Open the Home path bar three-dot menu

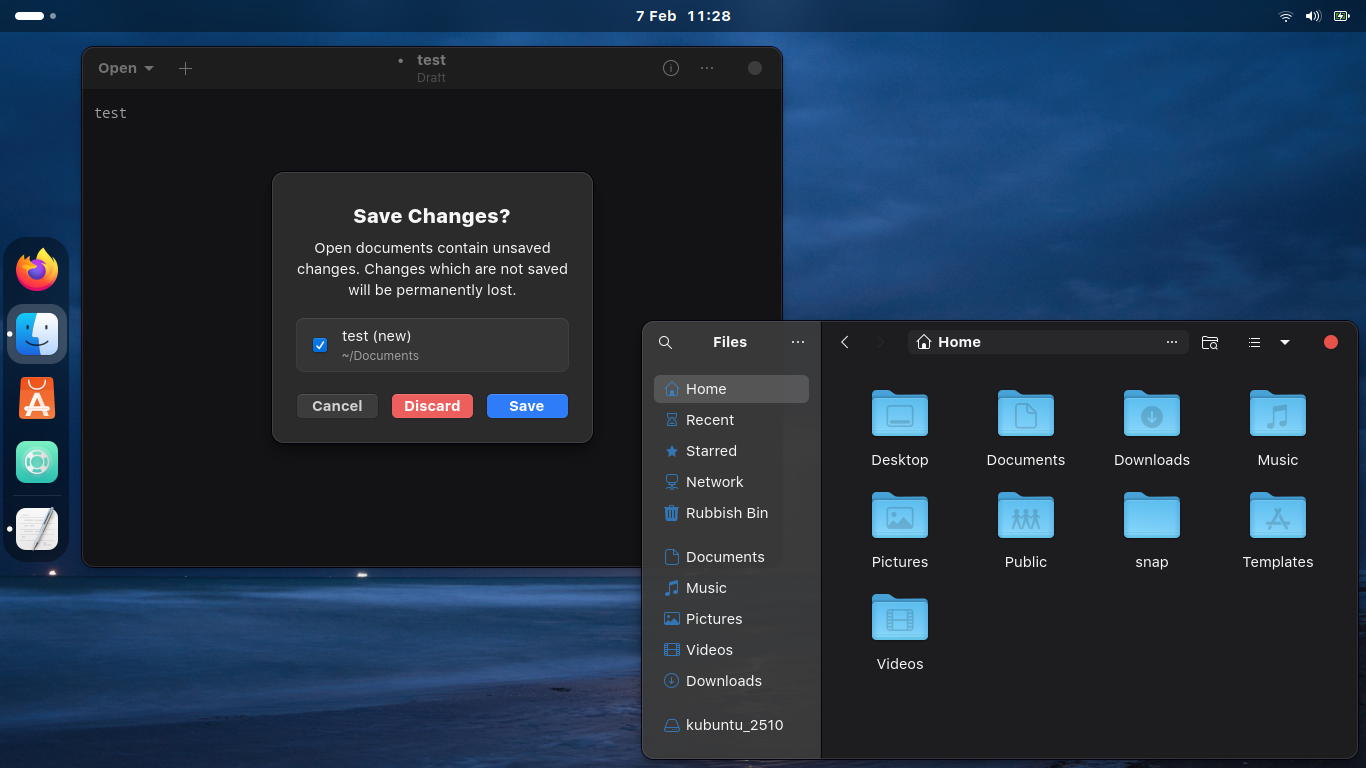1172,342
